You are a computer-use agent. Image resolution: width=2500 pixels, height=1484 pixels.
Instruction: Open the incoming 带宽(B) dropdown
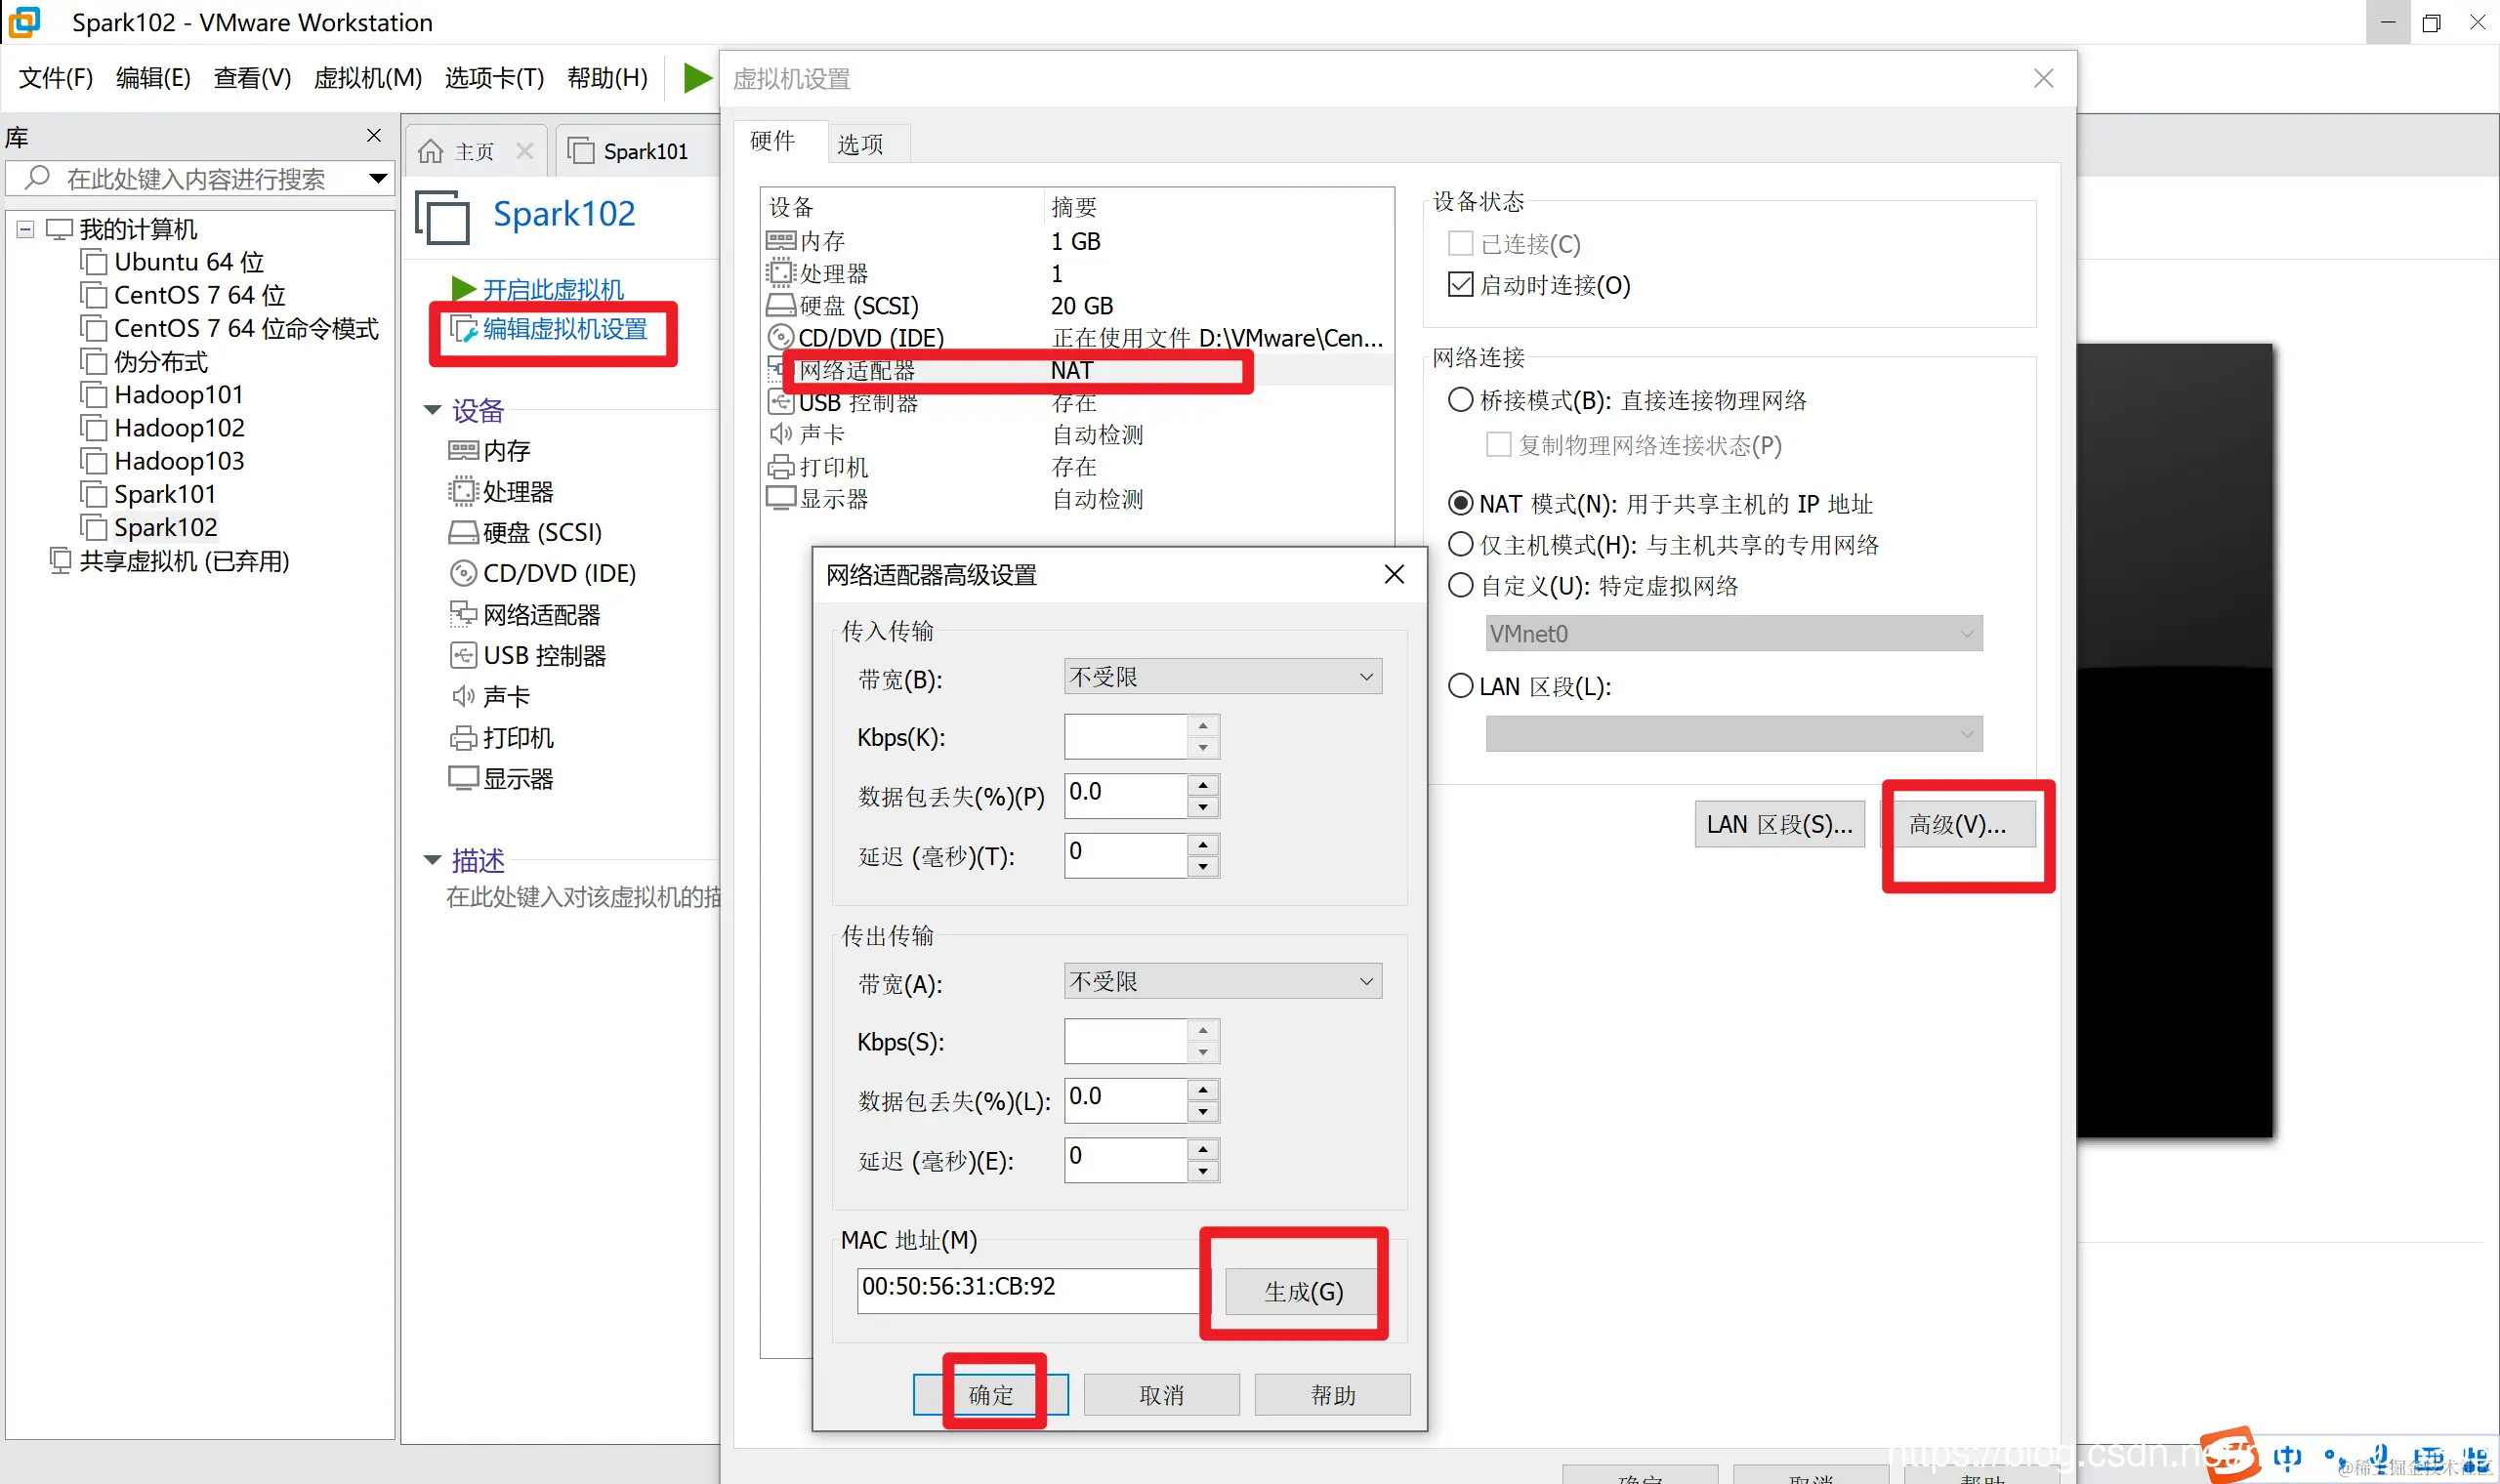[1222, 677]
